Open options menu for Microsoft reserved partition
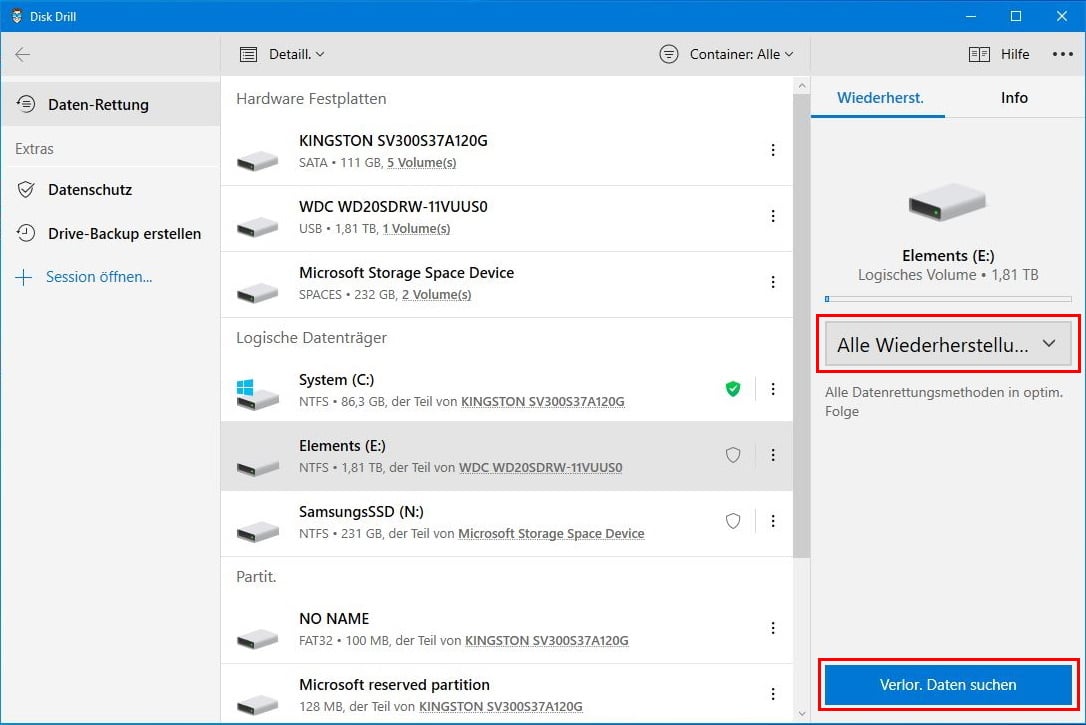The width and height of the screenshot is (1086, 725). (x=773, y=694)
